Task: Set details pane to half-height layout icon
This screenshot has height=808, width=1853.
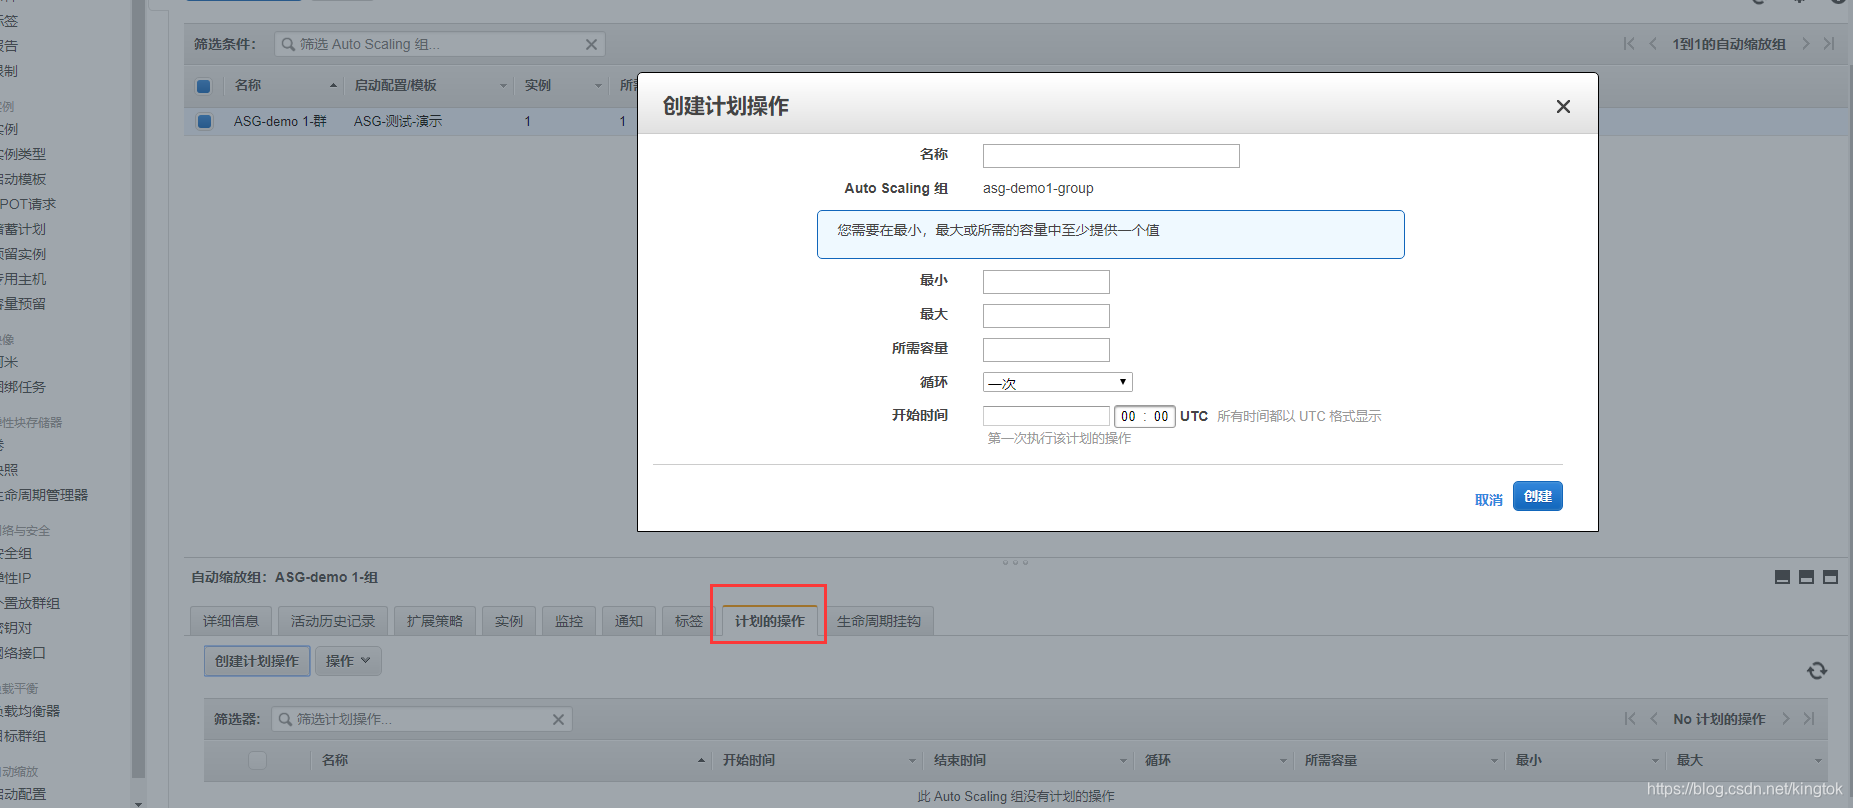Action: pos(1806,577)
